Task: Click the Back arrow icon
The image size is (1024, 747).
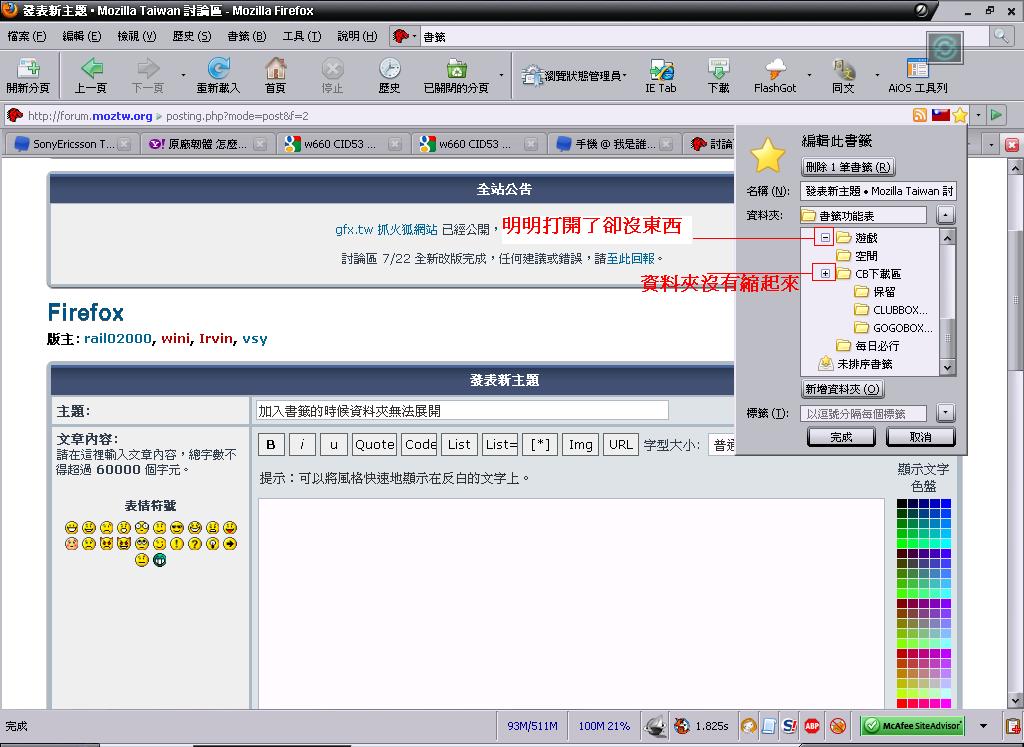Action: [91, 69]
